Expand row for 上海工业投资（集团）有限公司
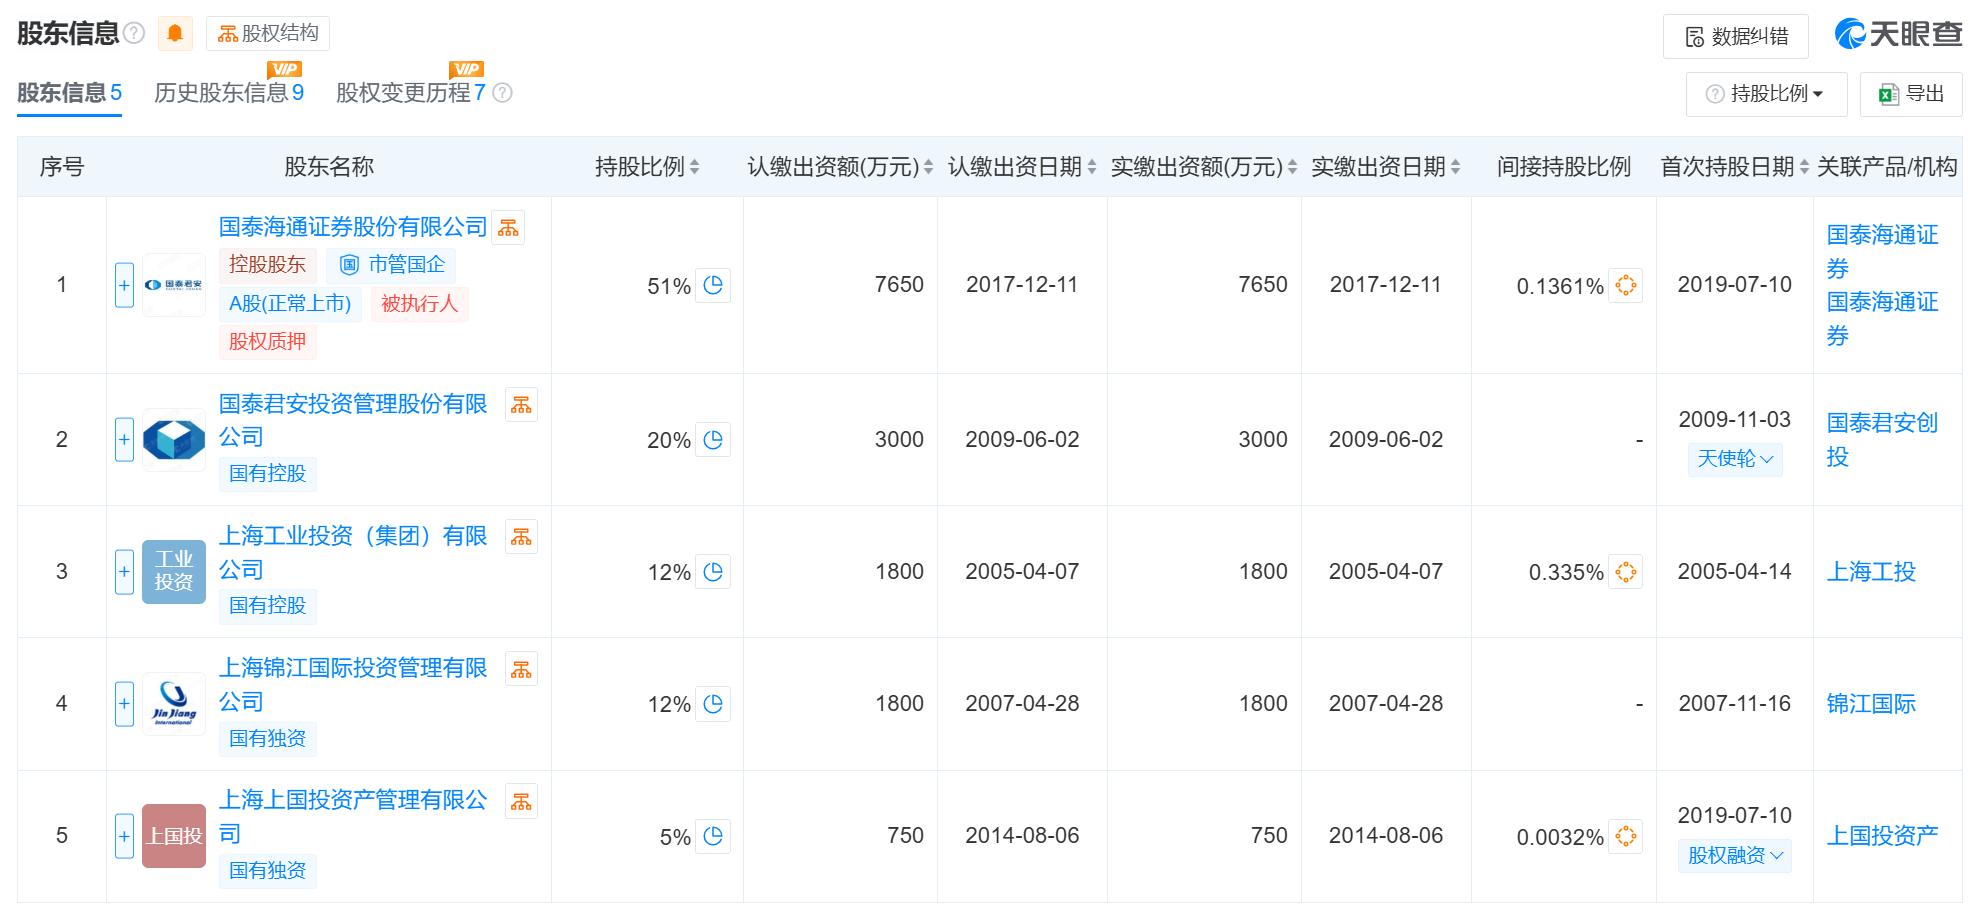Image resolution: width=1972 pixels, height=908 pixels. pos(124,571)
